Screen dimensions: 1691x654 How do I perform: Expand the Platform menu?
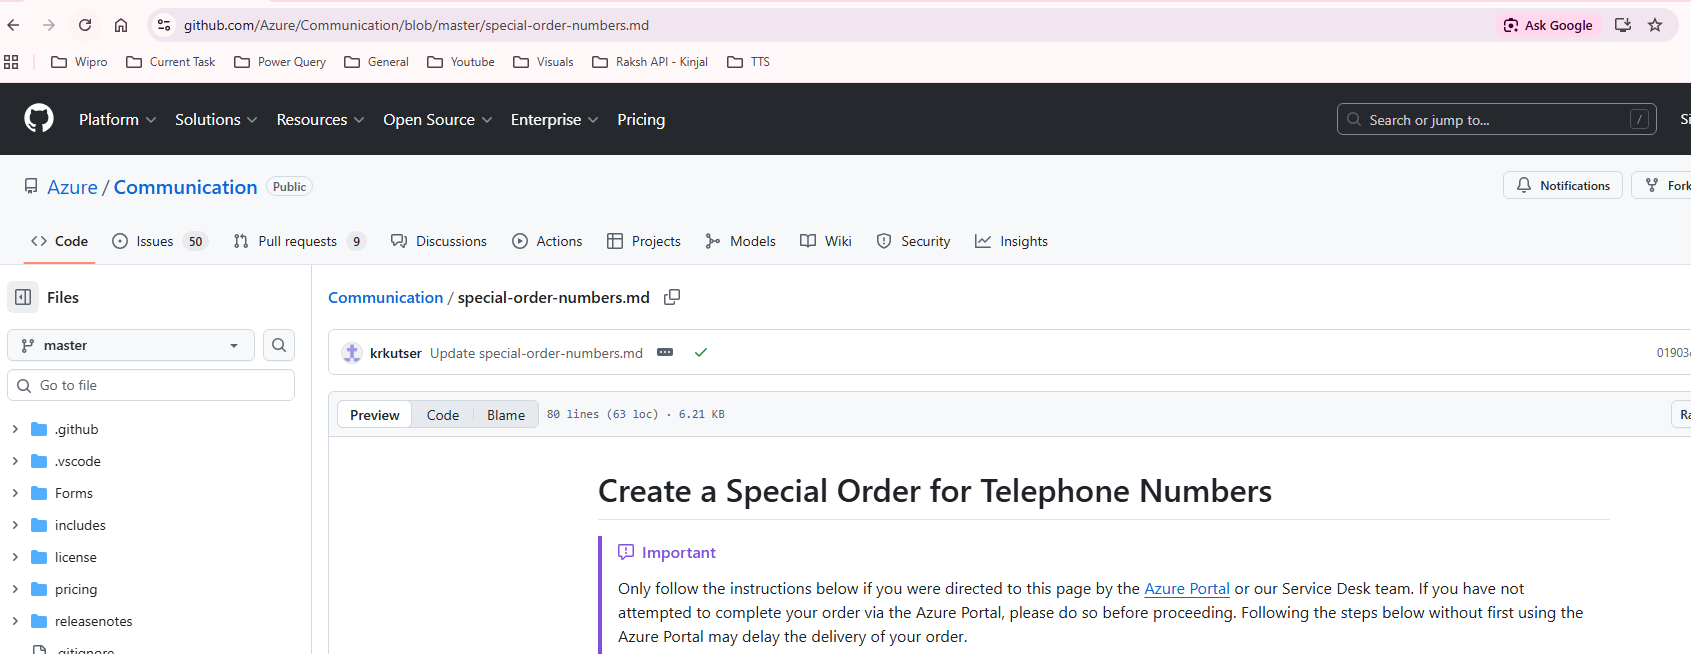(118, 119)
